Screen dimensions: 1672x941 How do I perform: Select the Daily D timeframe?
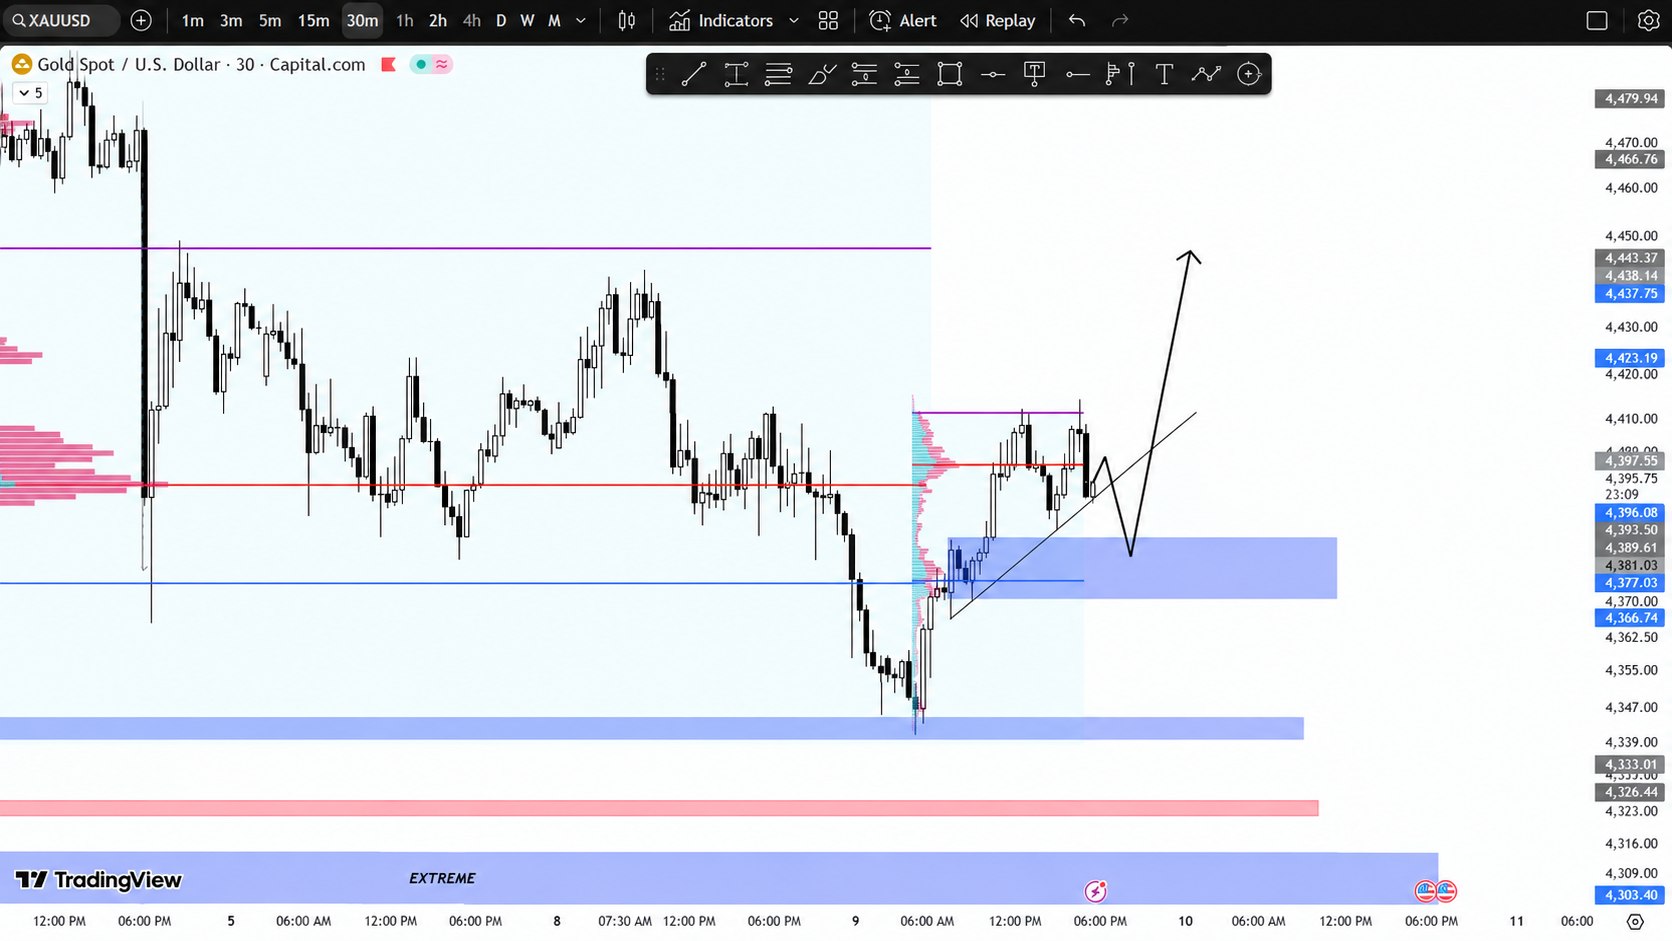501,20
